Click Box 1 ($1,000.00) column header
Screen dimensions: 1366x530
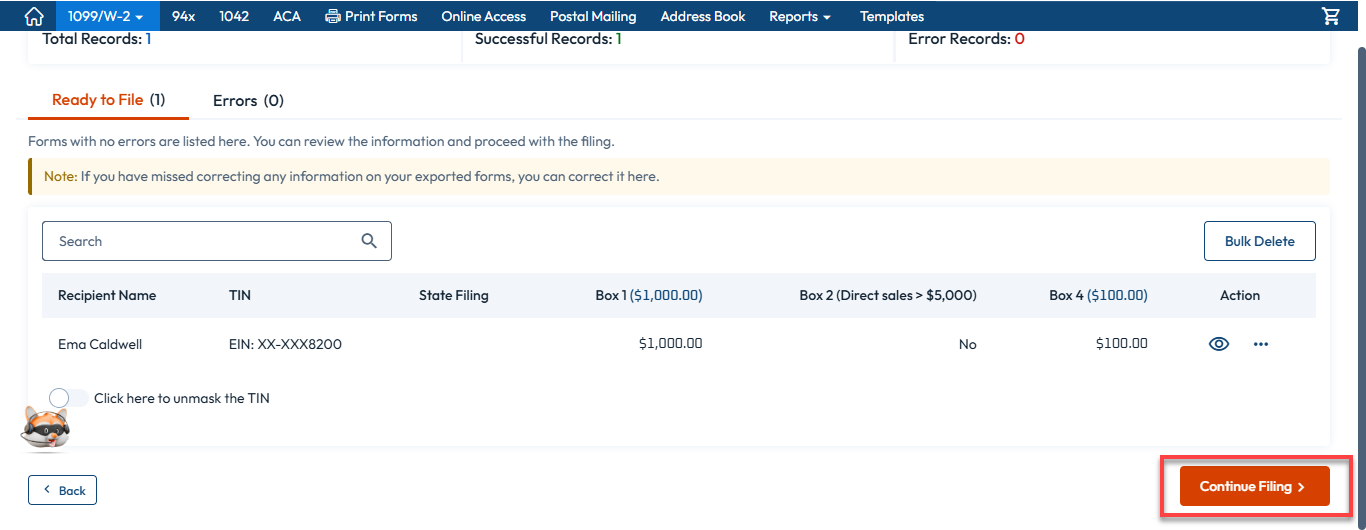click(649, 295)
